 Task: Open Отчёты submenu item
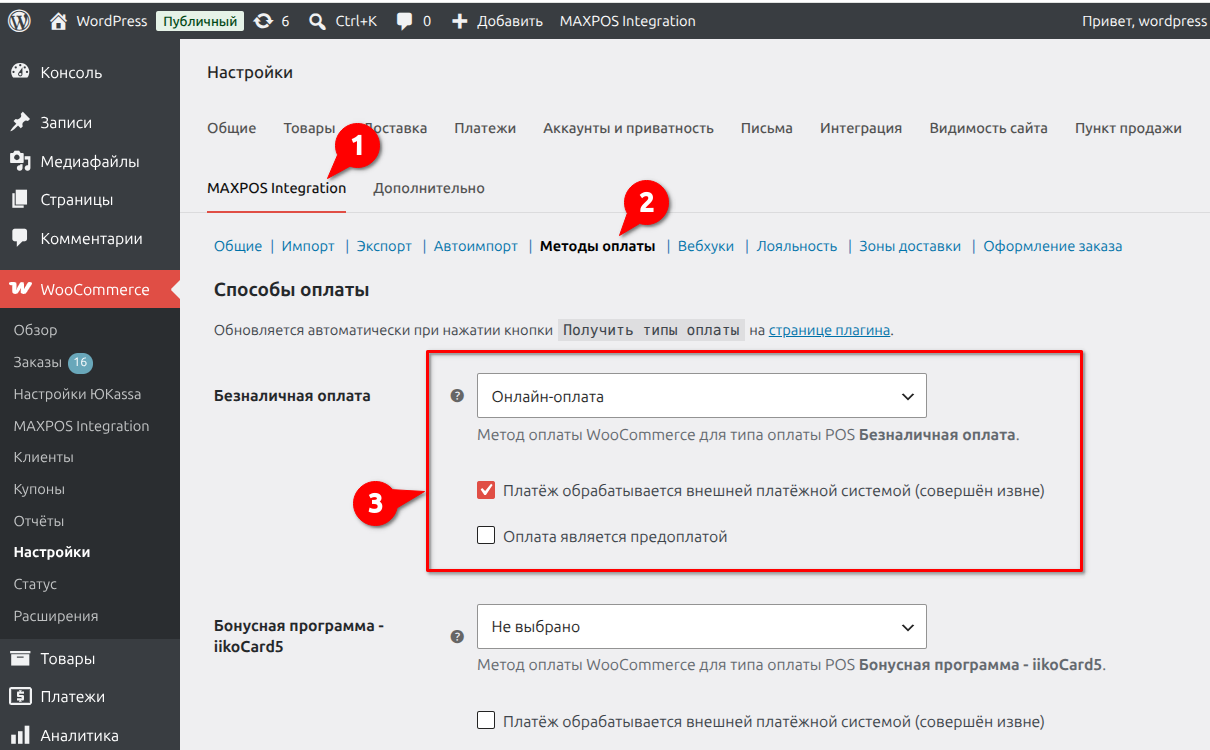click(x=39, y=521)
